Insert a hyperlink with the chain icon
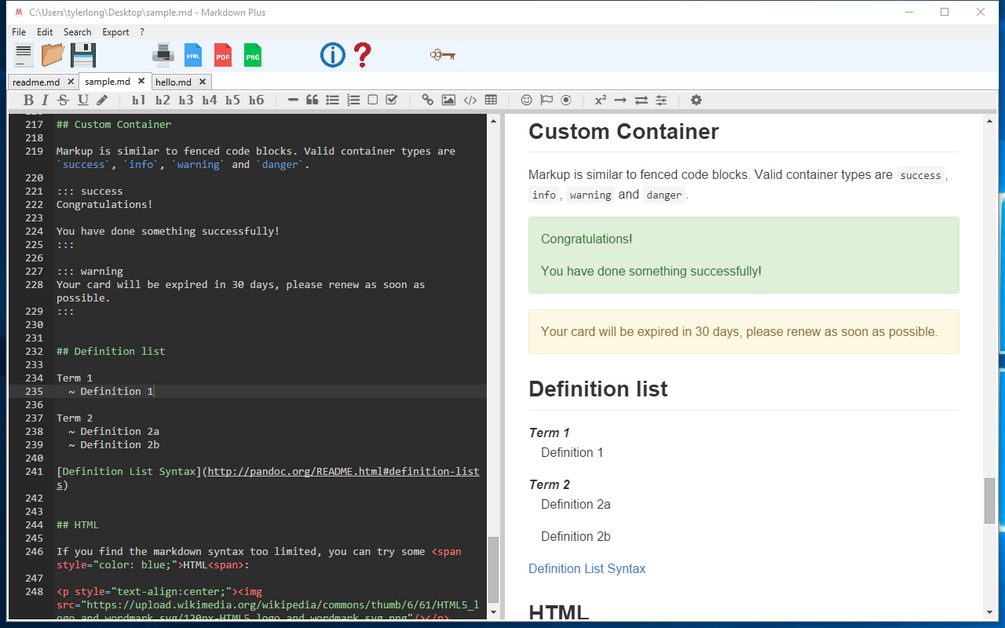 [428, 100]
